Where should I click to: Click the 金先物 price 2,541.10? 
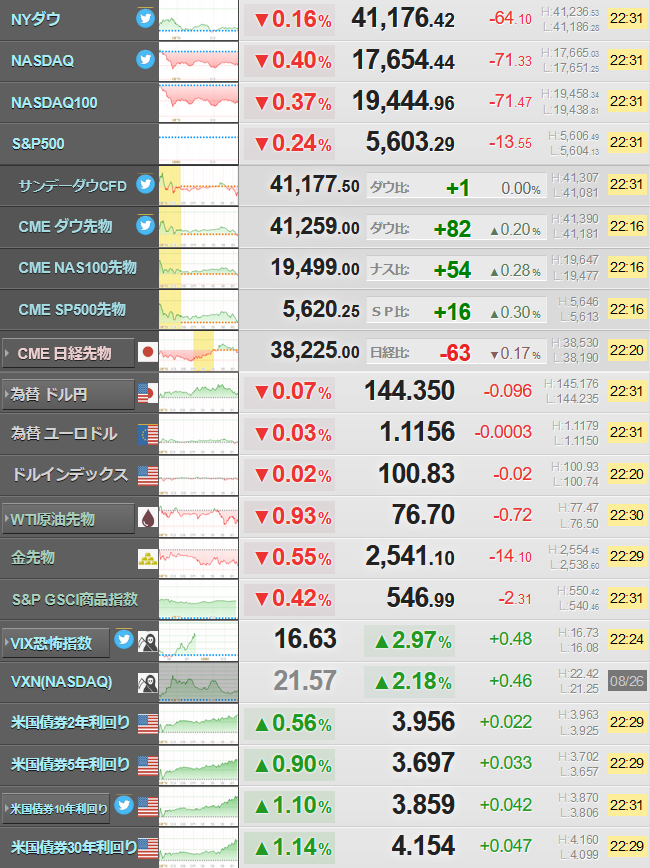[410, 556]
